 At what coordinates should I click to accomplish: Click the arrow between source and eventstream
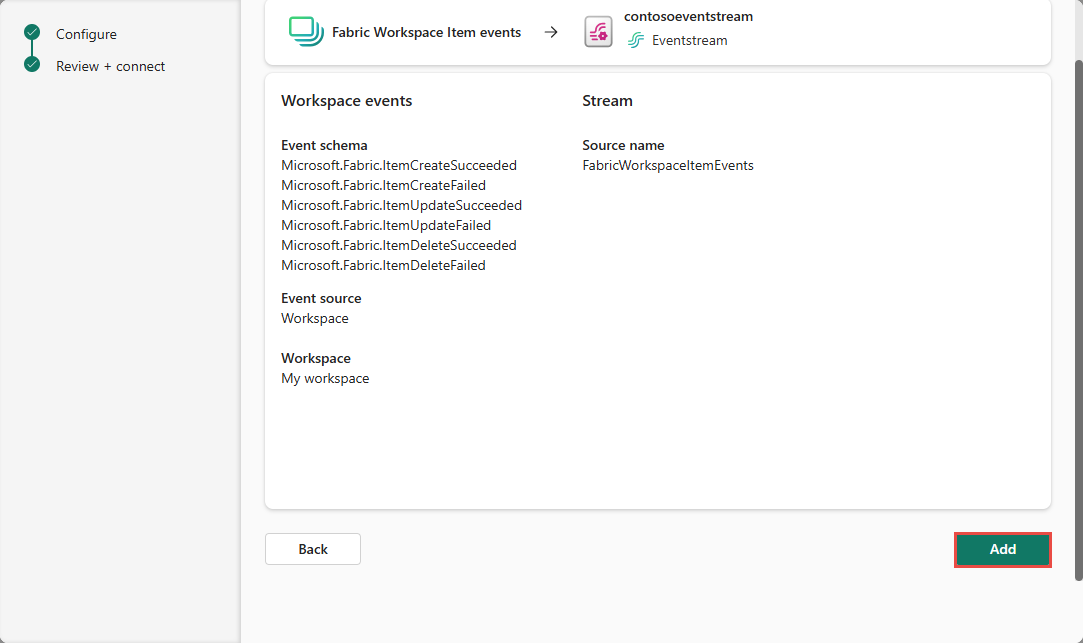point(551,32)
